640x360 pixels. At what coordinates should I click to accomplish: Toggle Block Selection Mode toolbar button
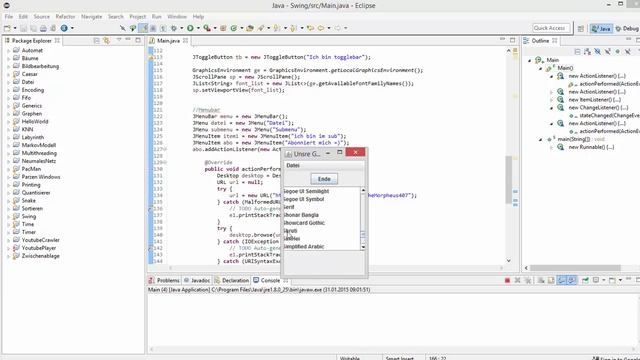pyautogui.click(x=153, y=28)
